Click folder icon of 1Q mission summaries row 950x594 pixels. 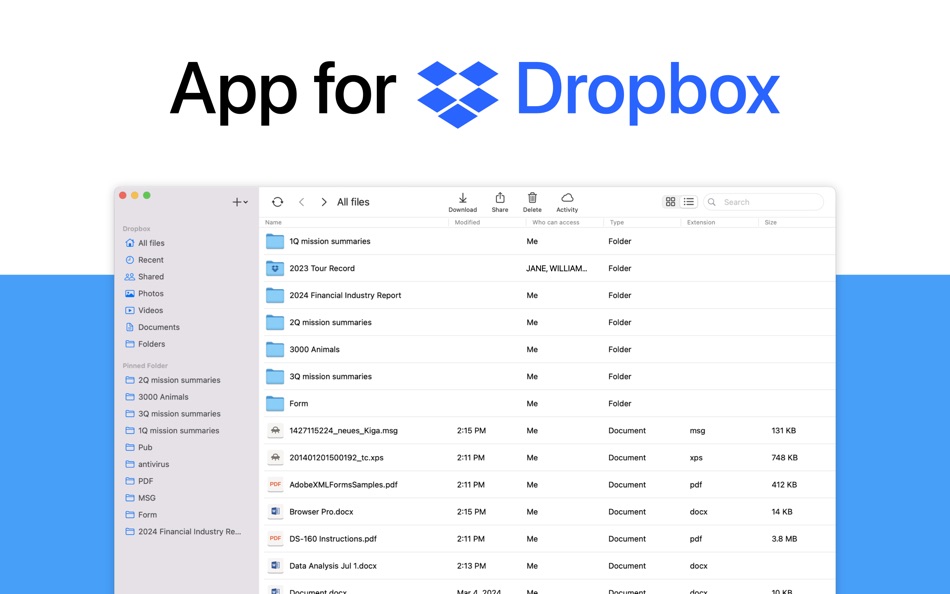coord(275,241)
